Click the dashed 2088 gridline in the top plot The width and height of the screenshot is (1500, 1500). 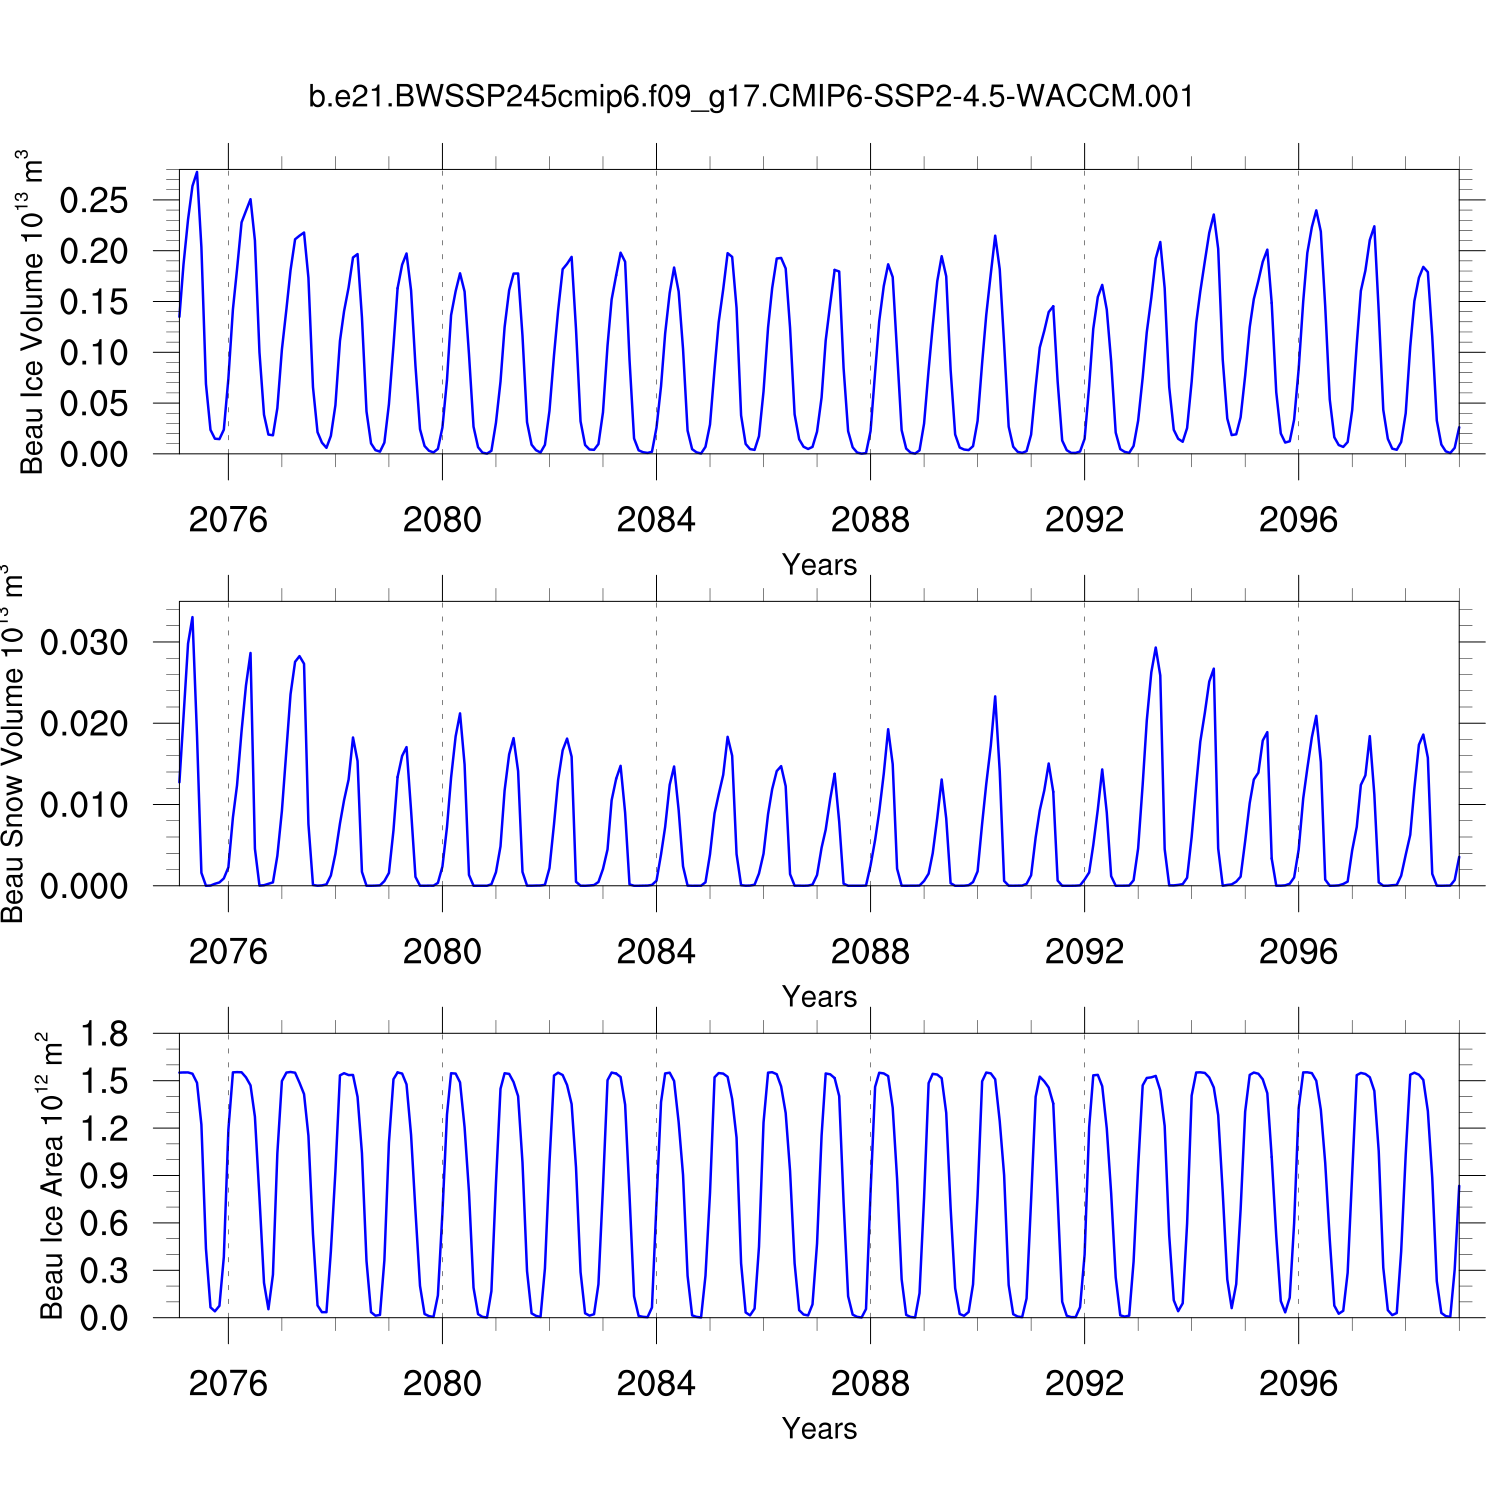(870, 300)
